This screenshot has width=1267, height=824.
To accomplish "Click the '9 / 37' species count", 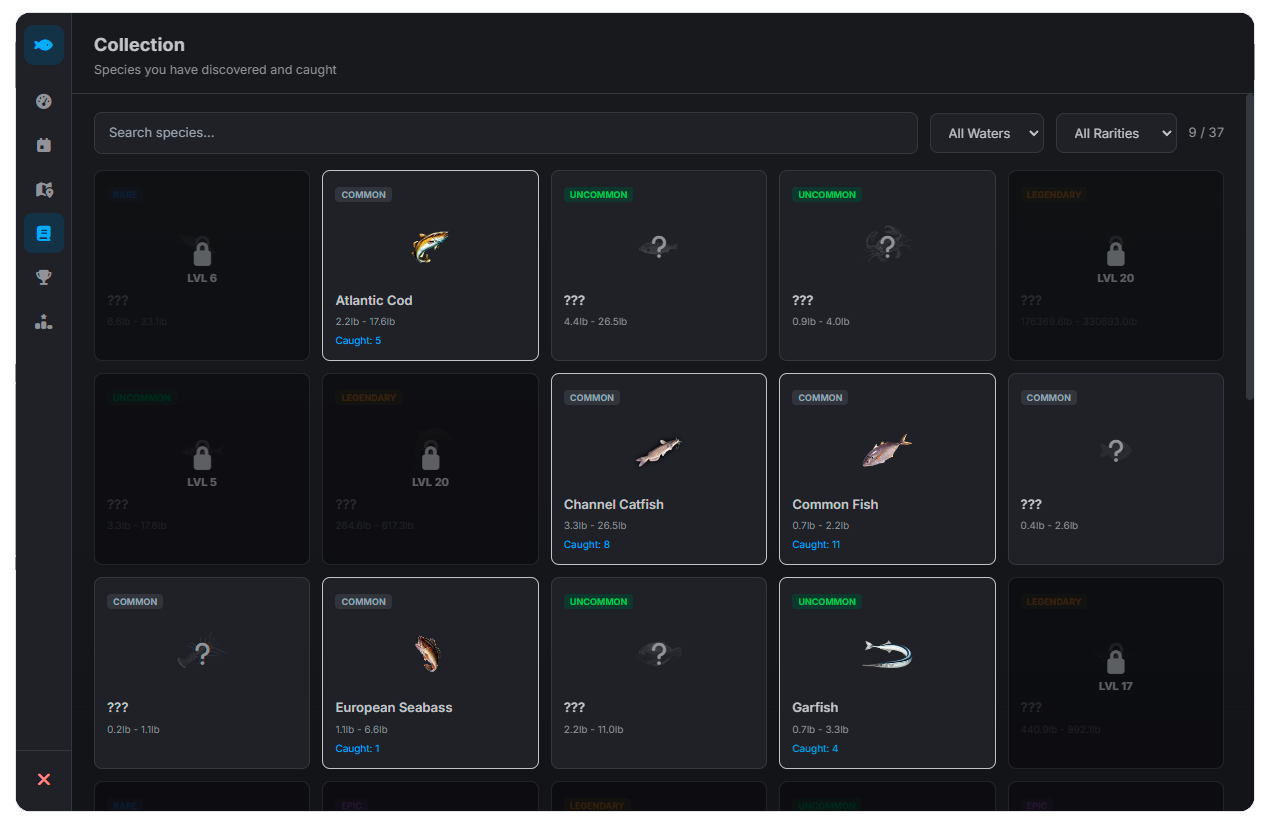I will (x=1206, y=133).
